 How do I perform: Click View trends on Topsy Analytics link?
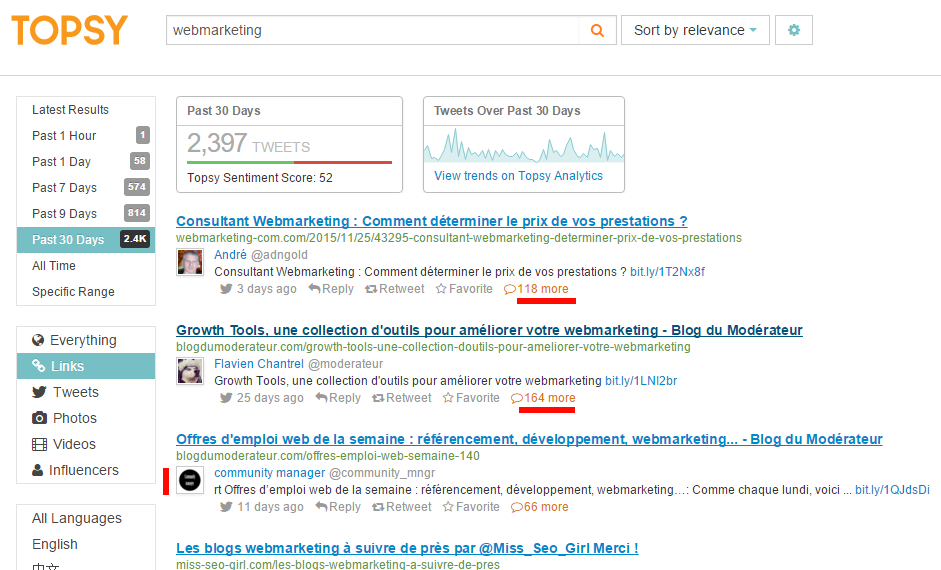(519, 176)
